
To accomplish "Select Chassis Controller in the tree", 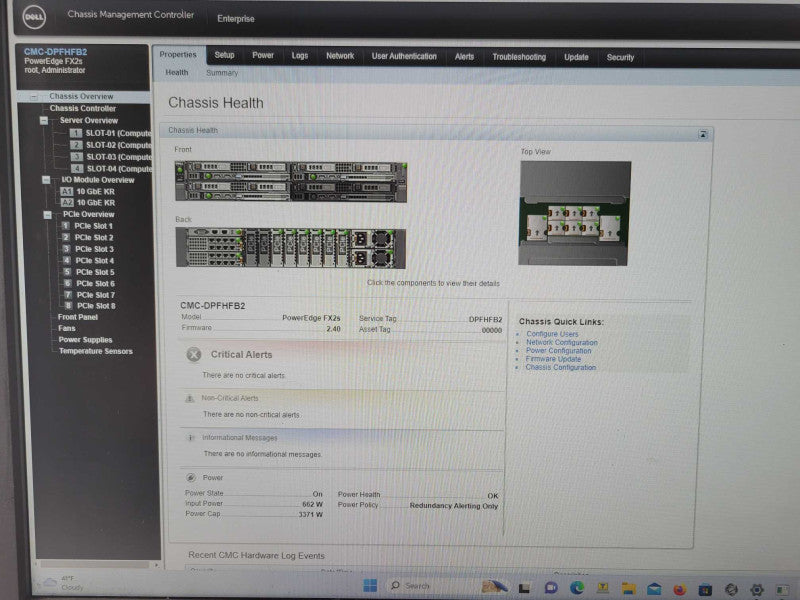I will pos(83,108).
